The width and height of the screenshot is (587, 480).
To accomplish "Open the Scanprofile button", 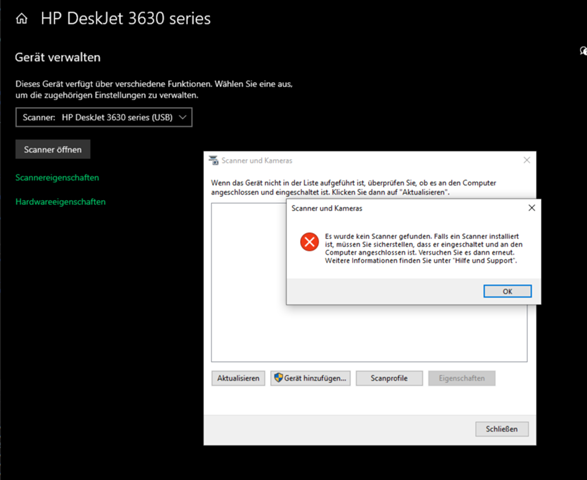I will click(x=389, y=378).
